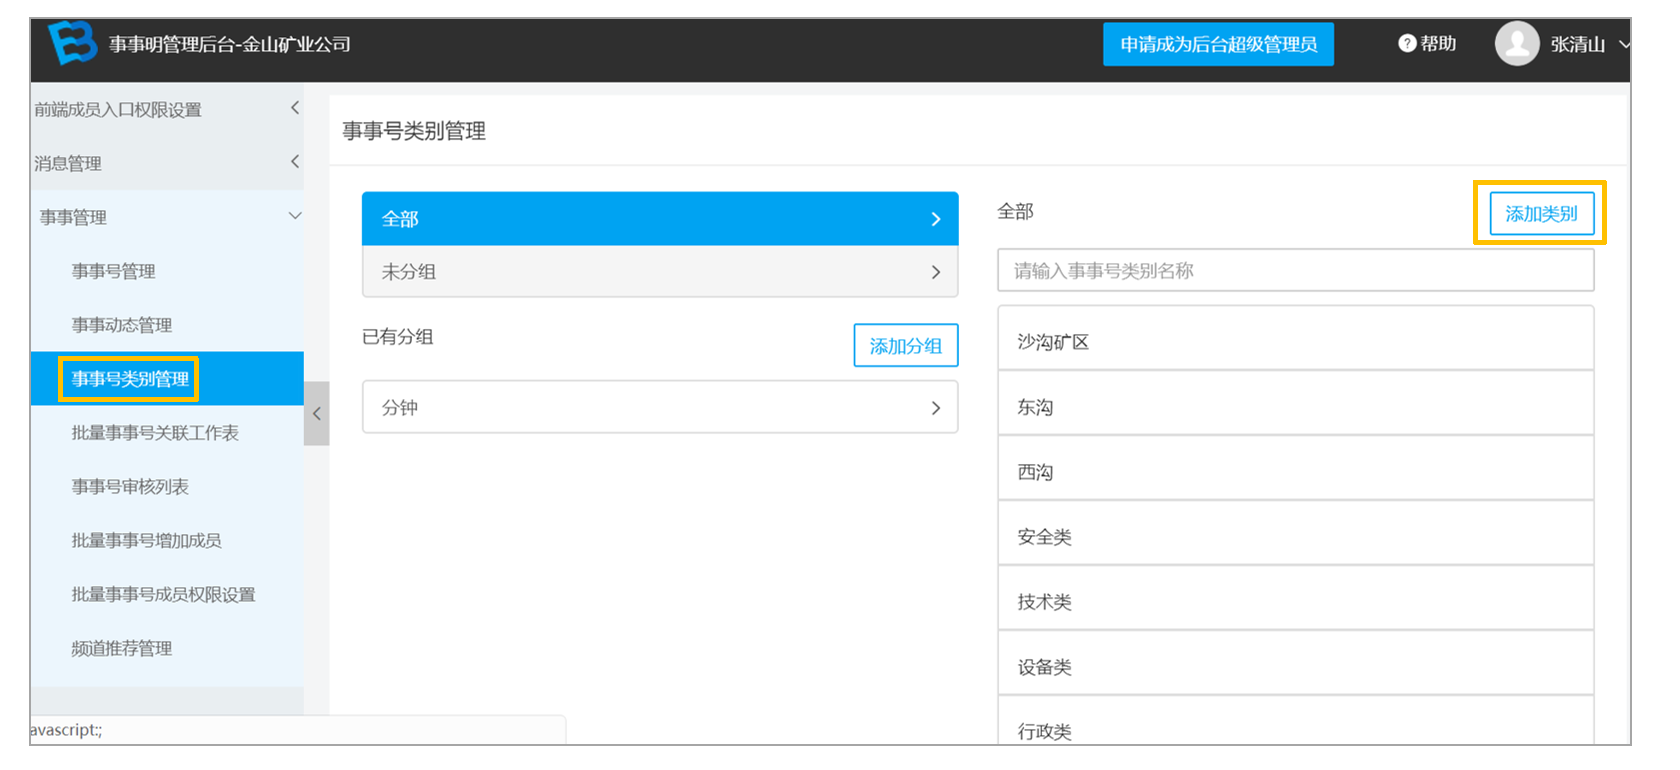Focus the 请输入事事号类别名称 search field
The image size is (1680, 770).
click(x=1295, y=271)
